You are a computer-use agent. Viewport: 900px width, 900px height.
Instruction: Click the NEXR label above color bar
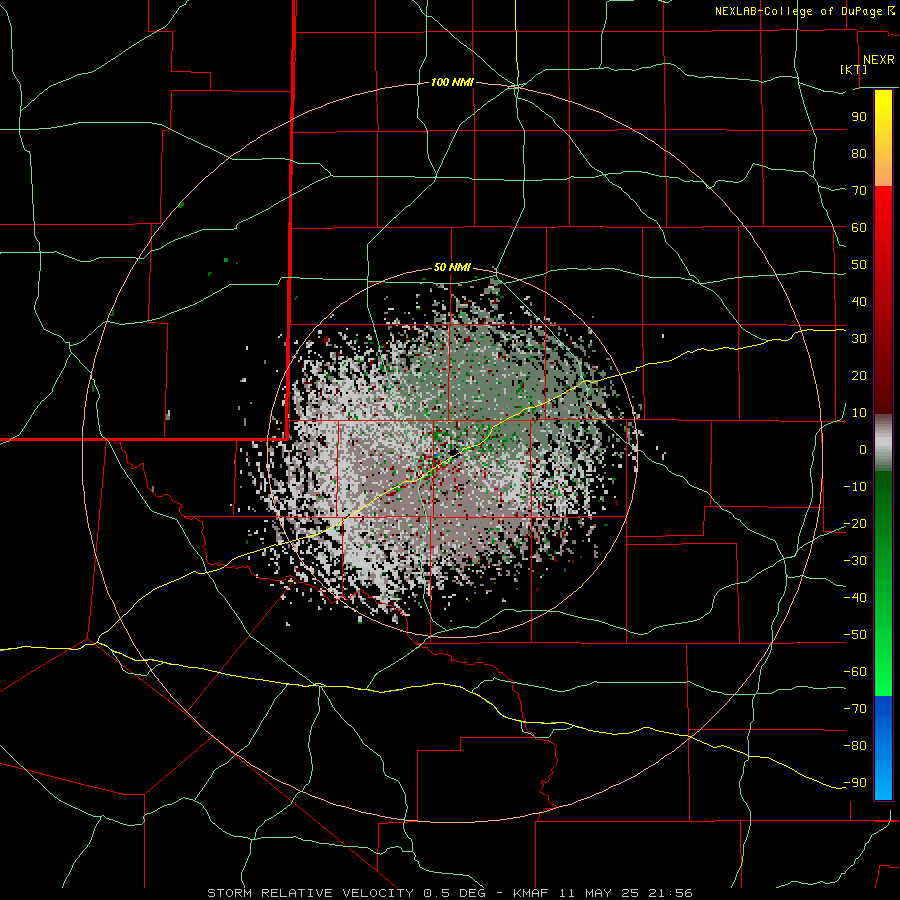point(879,59)
